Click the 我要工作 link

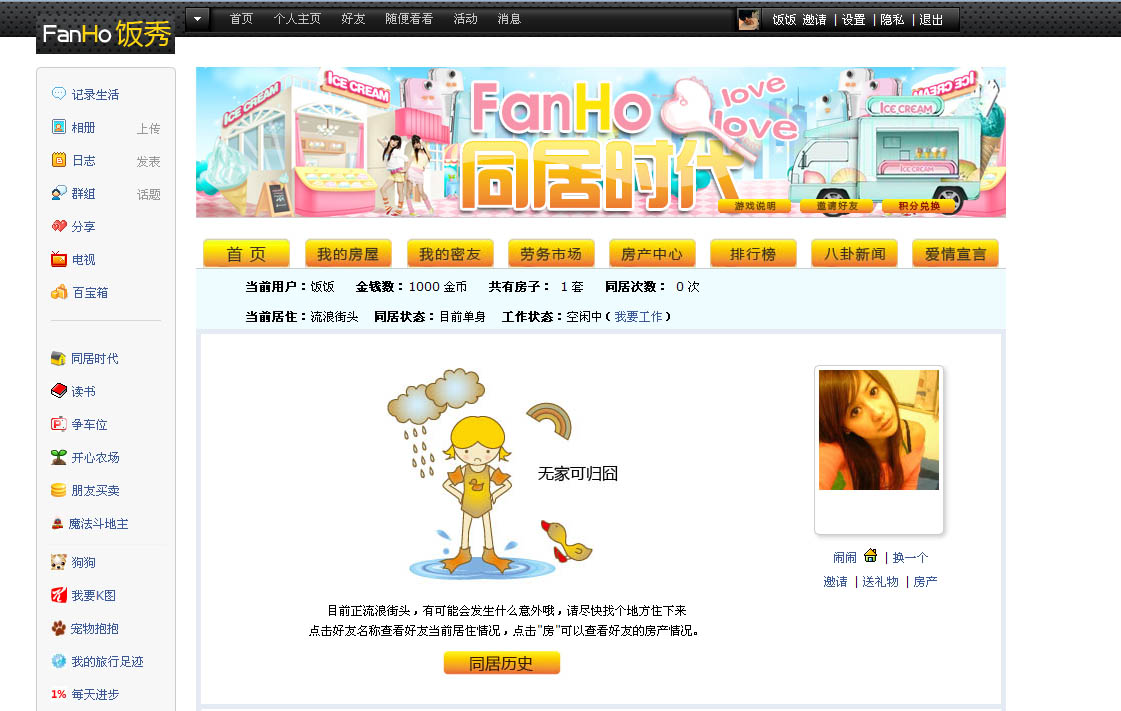tap(638, 317)
